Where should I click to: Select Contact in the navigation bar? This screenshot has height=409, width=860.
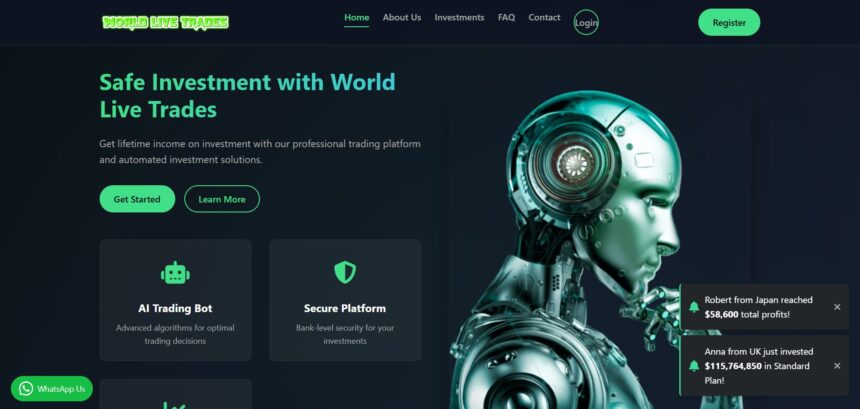pos(544,18)
